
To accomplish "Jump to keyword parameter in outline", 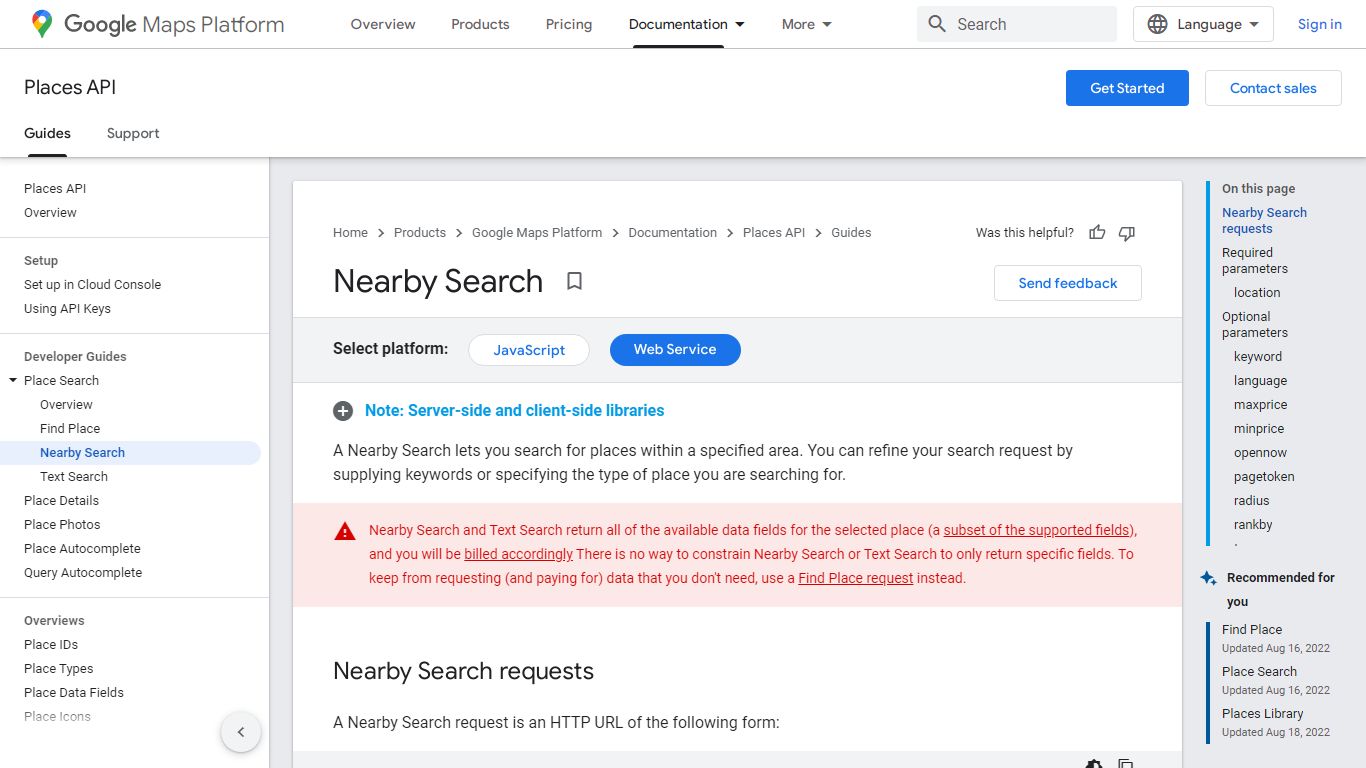I will (x=1258, y=356).
